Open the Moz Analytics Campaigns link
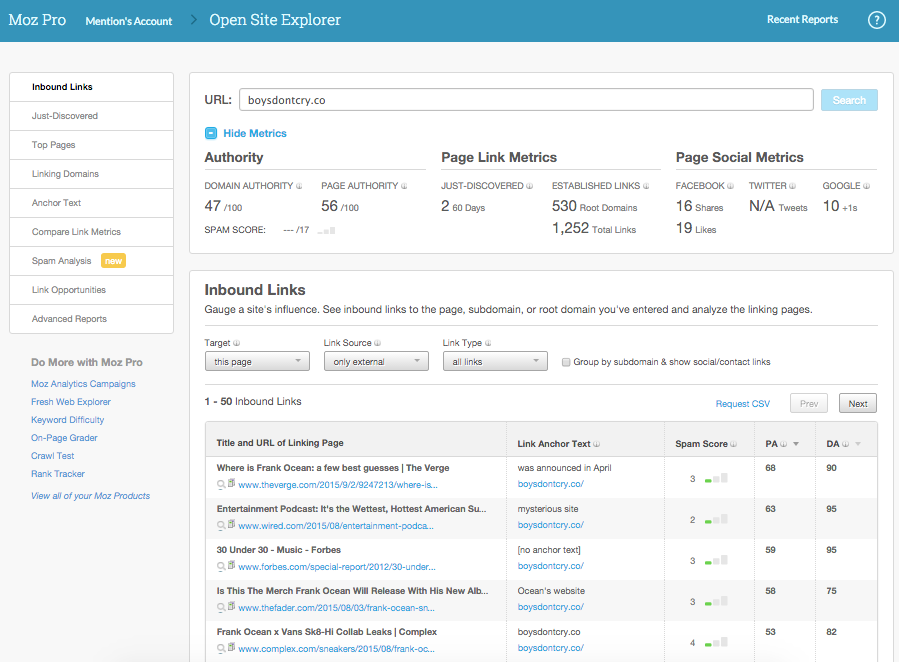The image size is (899, 662). [83, 384]
